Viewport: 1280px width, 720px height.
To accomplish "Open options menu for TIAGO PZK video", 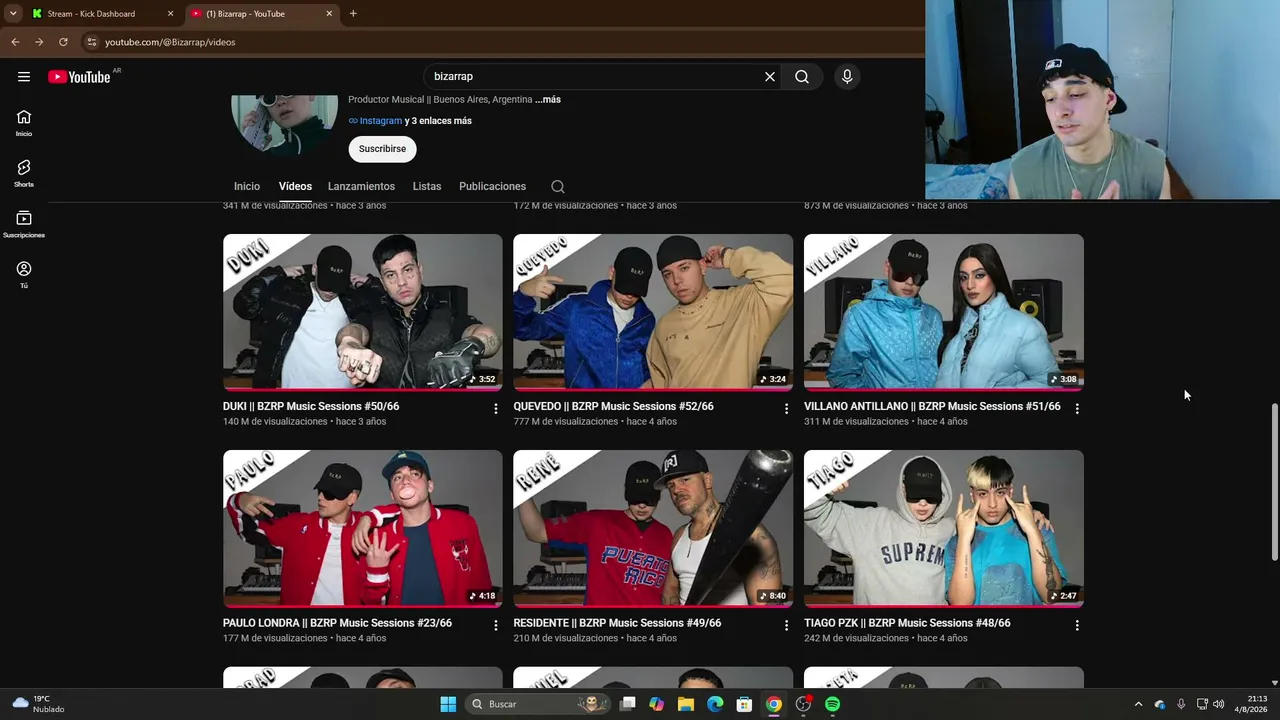I will click(1077, 626).
